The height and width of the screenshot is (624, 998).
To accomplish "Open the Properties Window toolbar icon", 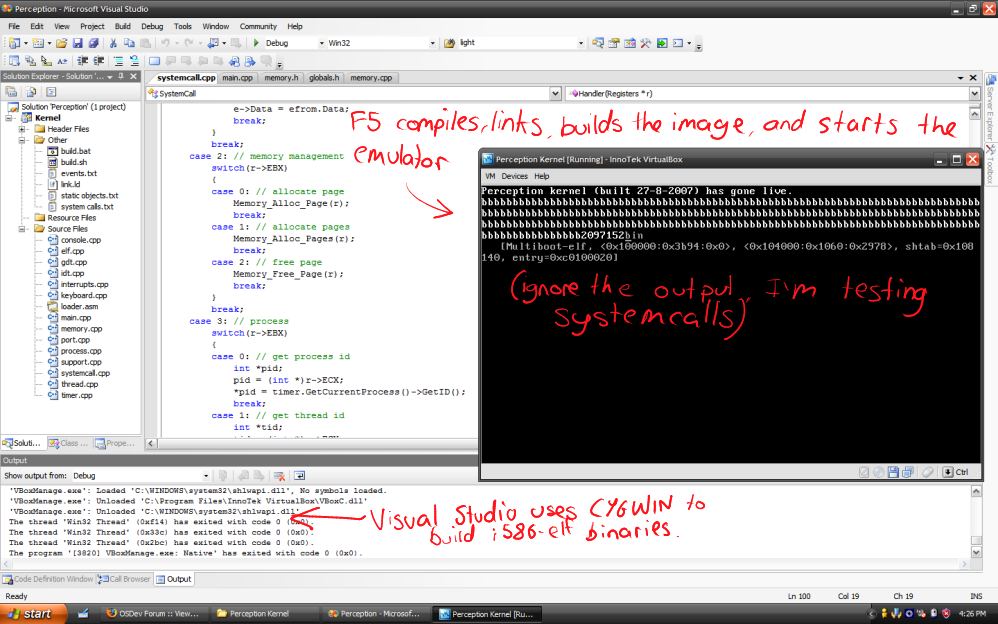I will [x=614, y=43].
